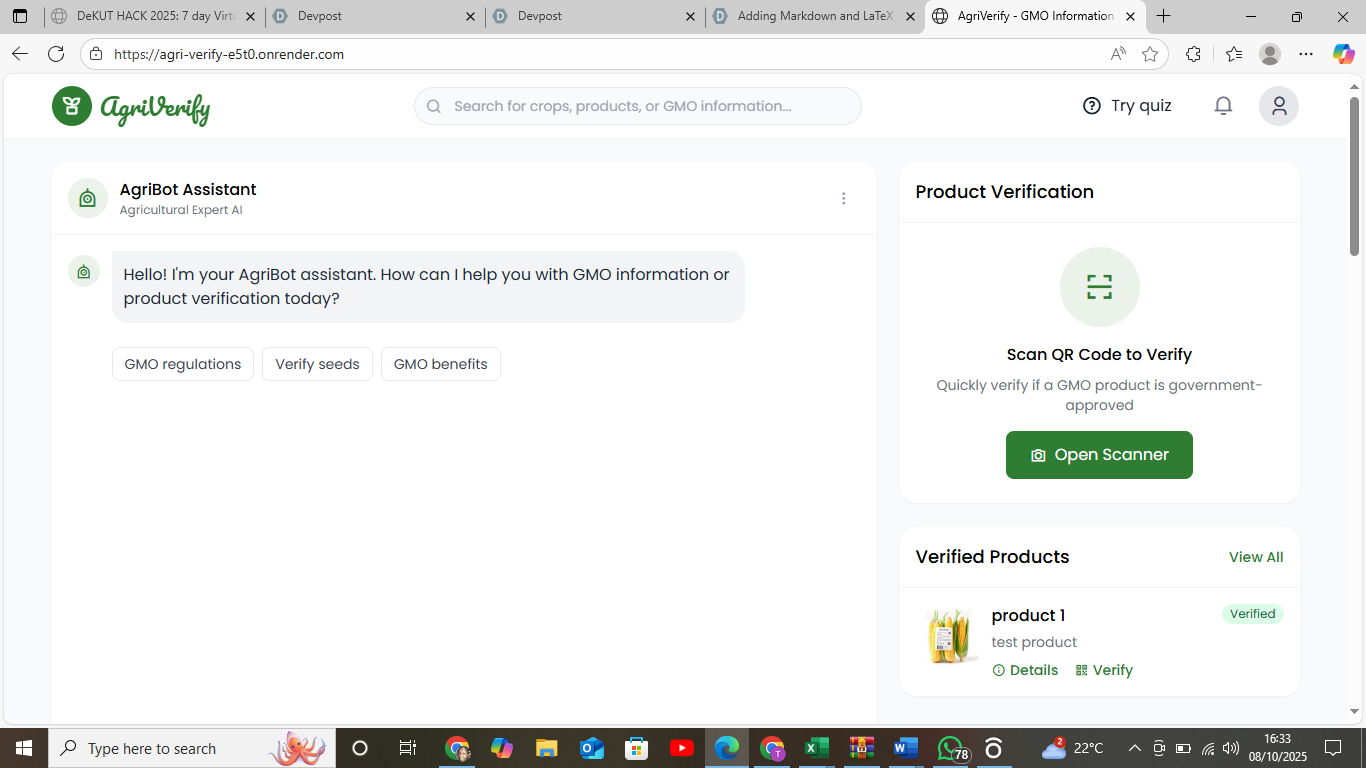This screenshot has height=768, width=1366.
Task: Click the QR scan frame icon
Action: (x=1100, y=287)
